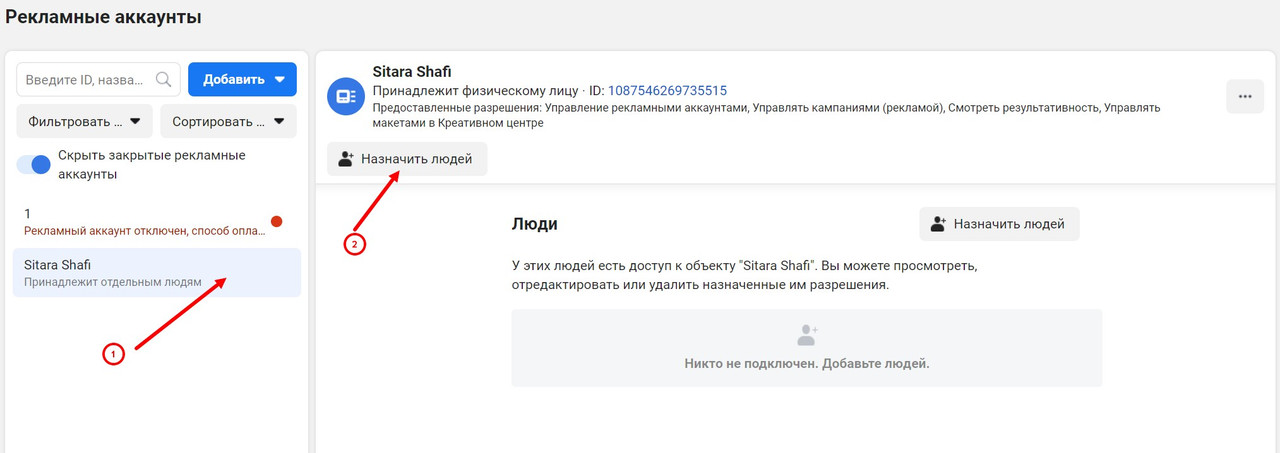Click "Рекламный аккаунт отключен" warning text
Image resolution: width=1280 pixels, height=453 pixels.
tap(145, 232)
